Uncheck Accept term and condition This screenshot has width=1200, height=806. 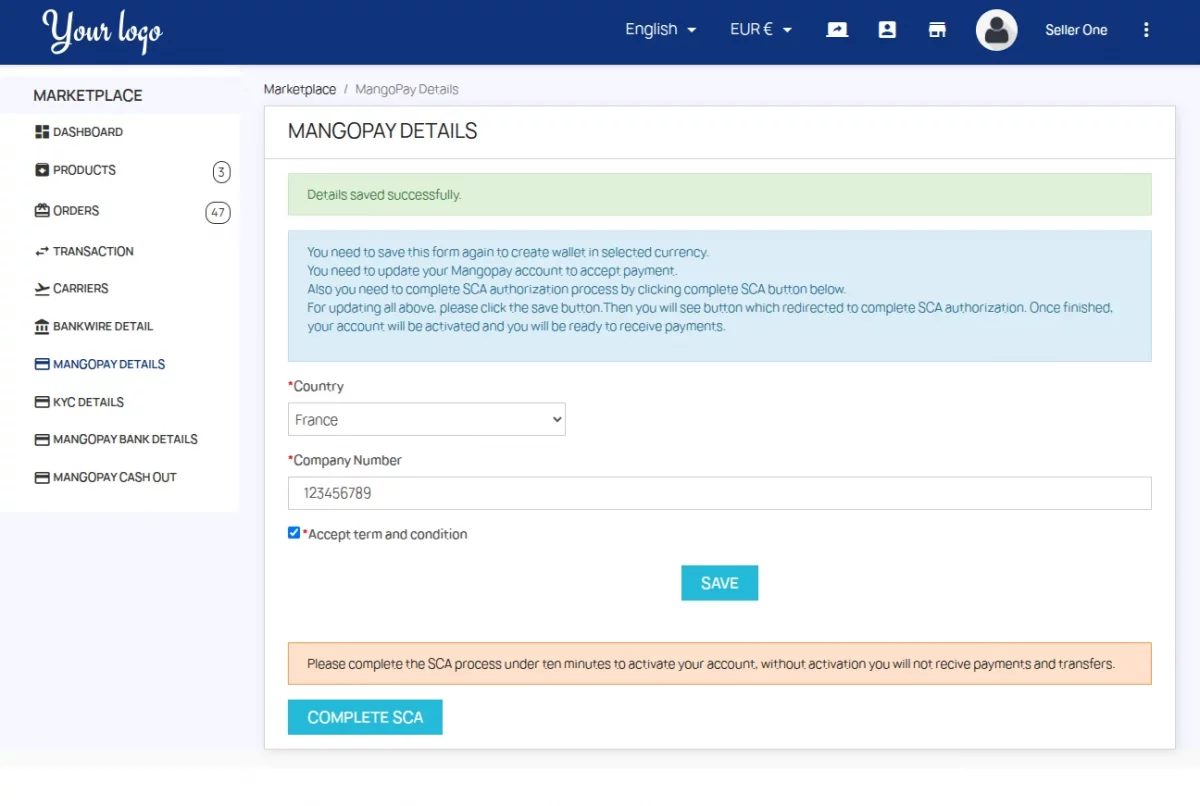click(x=293, y=532)
